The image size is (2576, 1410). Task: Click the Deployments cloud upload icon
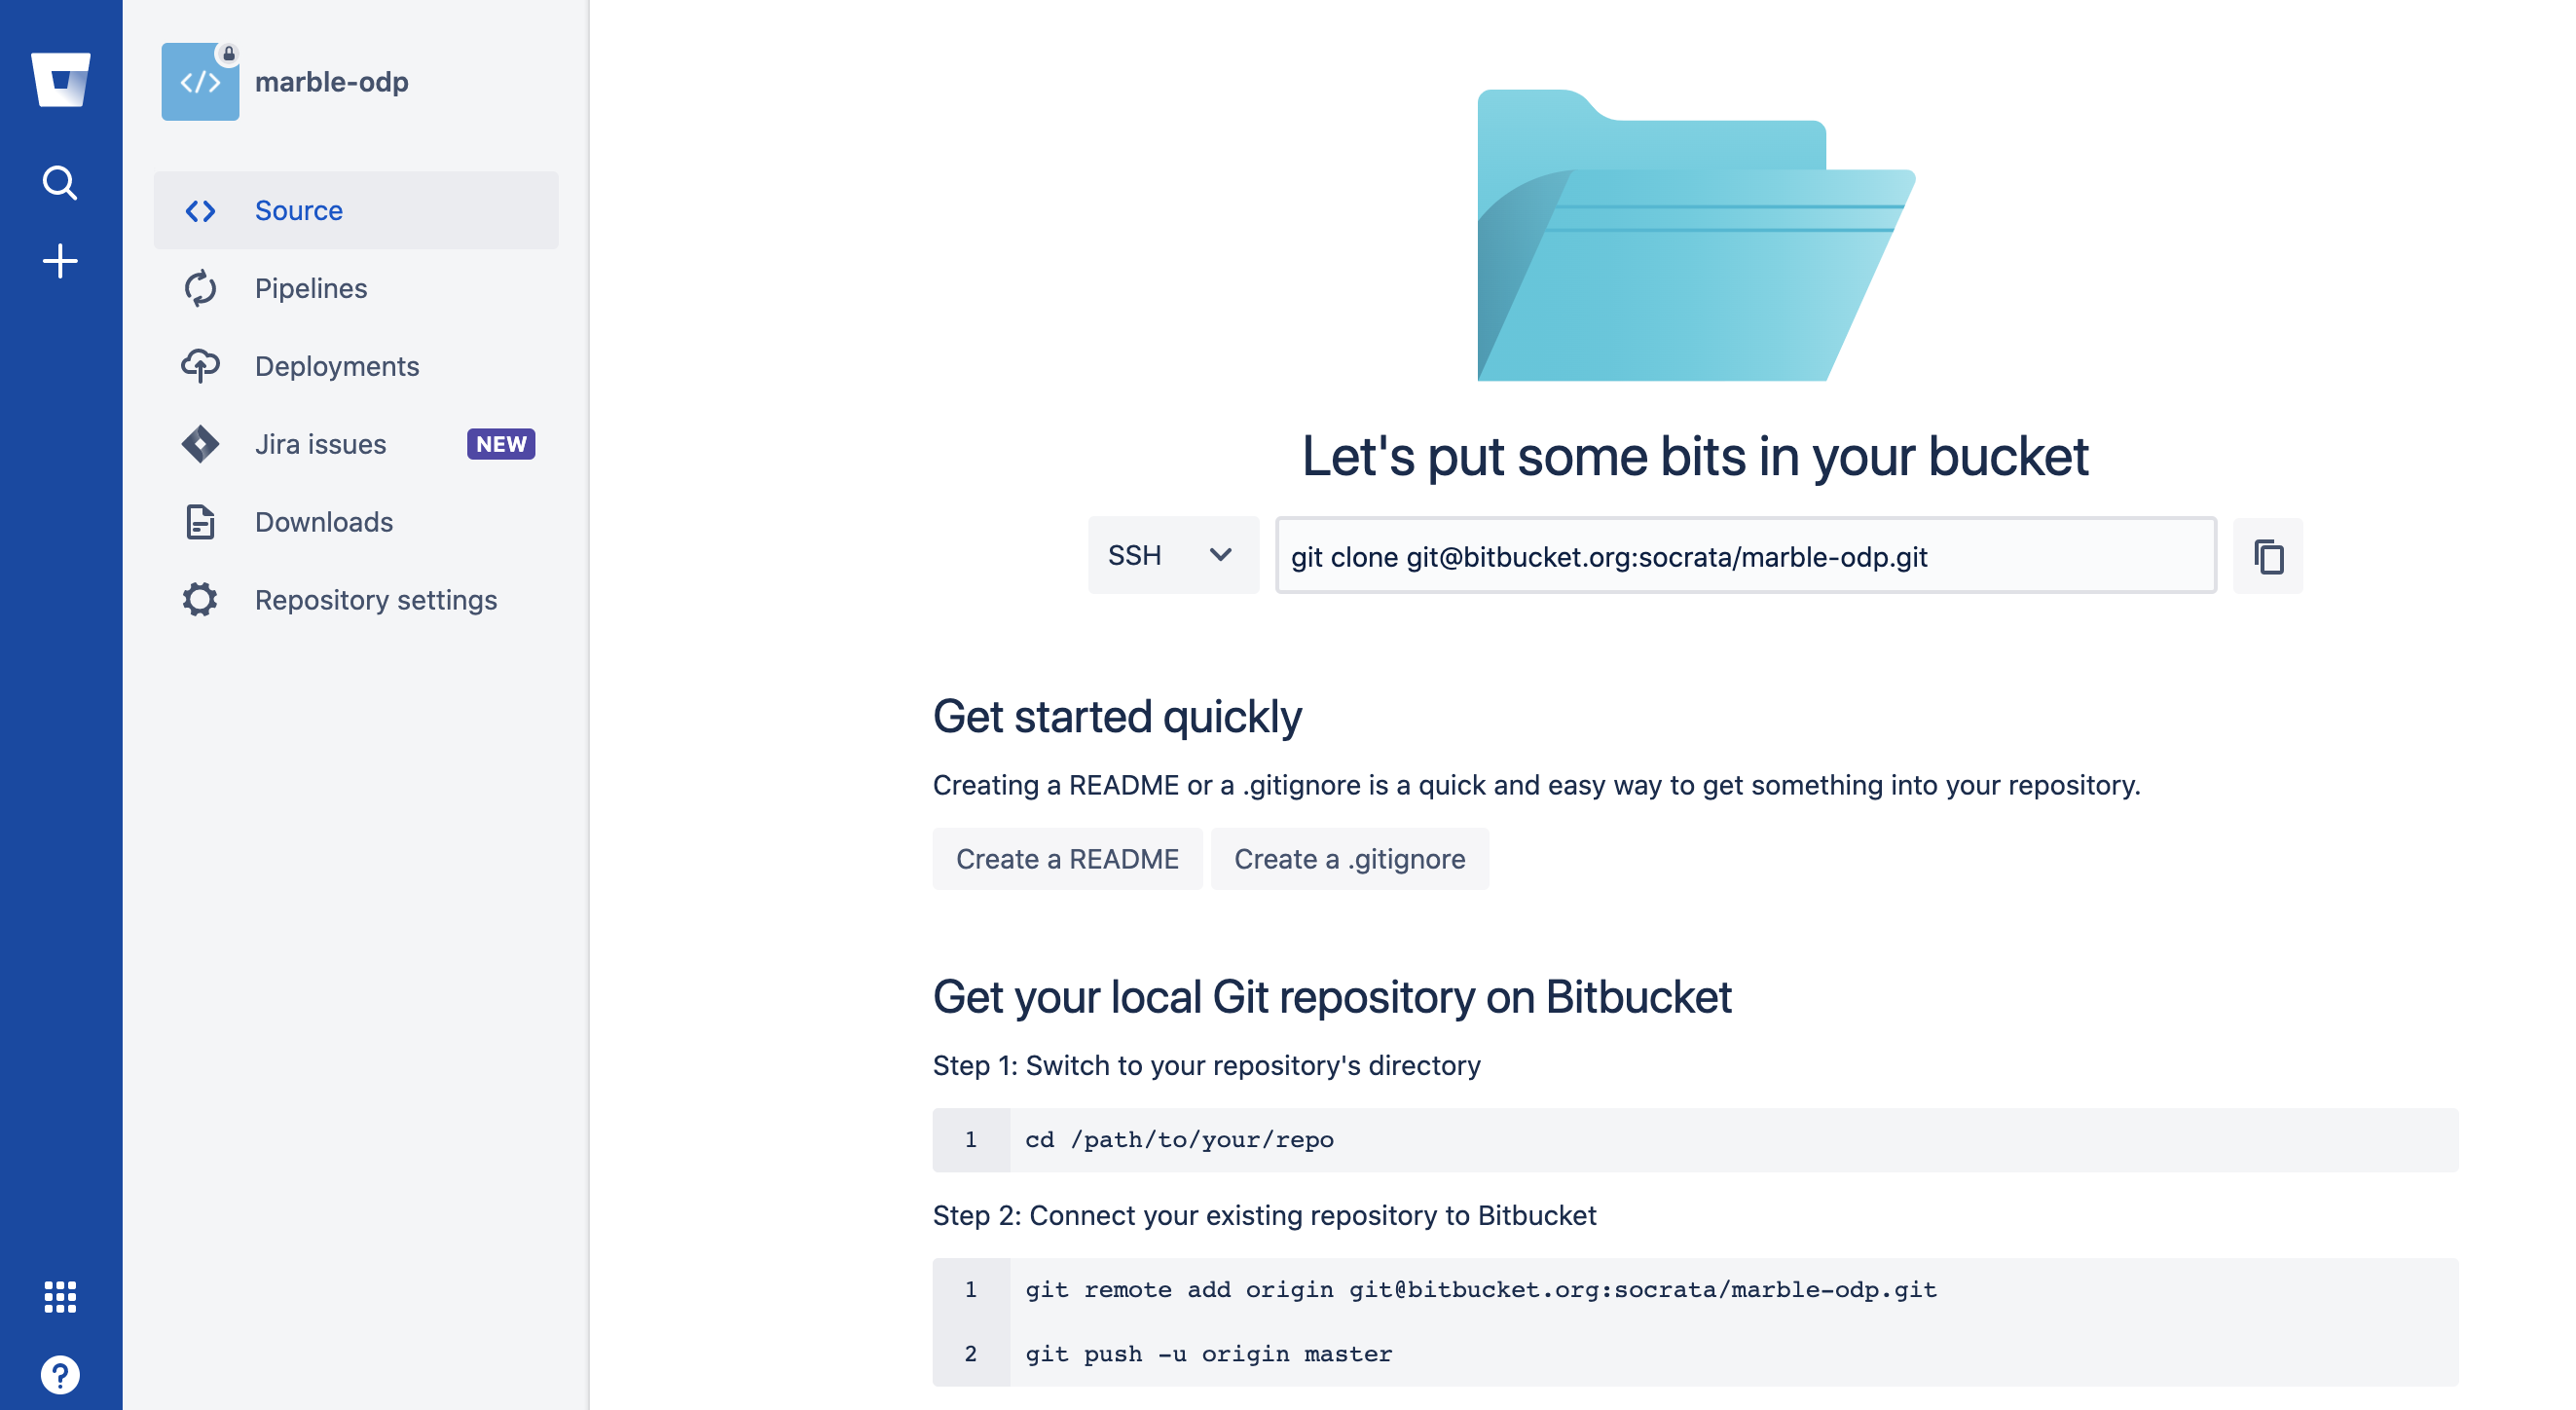[x=200, y=366]
